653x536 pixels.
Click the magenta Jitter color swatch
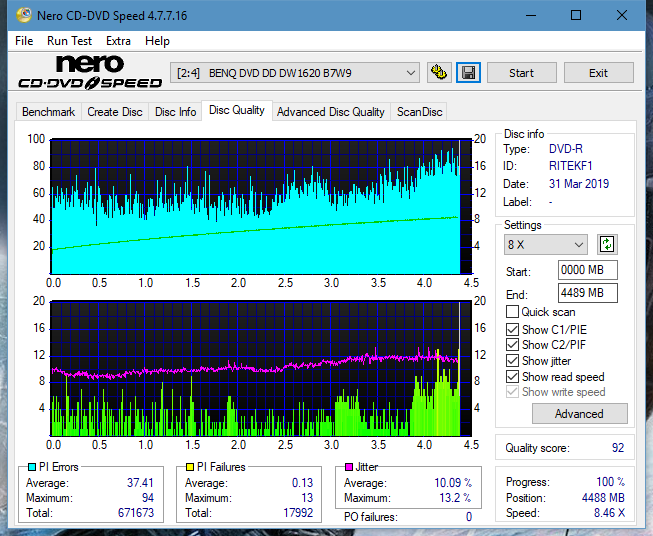pos(349,467)
